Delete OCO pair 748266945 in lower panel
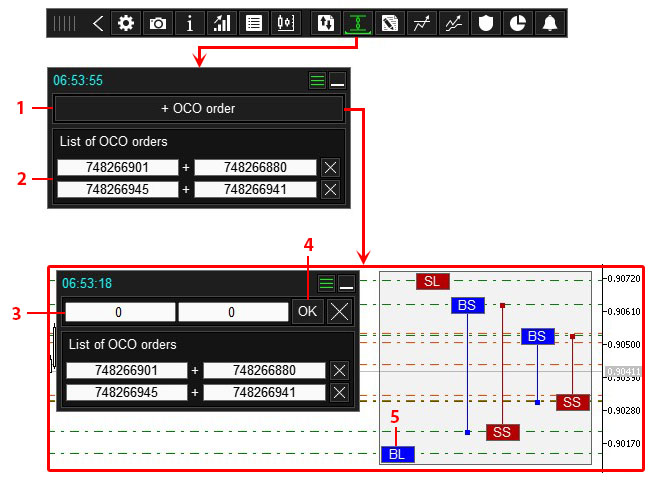657x484 pixels. [339, 393]
